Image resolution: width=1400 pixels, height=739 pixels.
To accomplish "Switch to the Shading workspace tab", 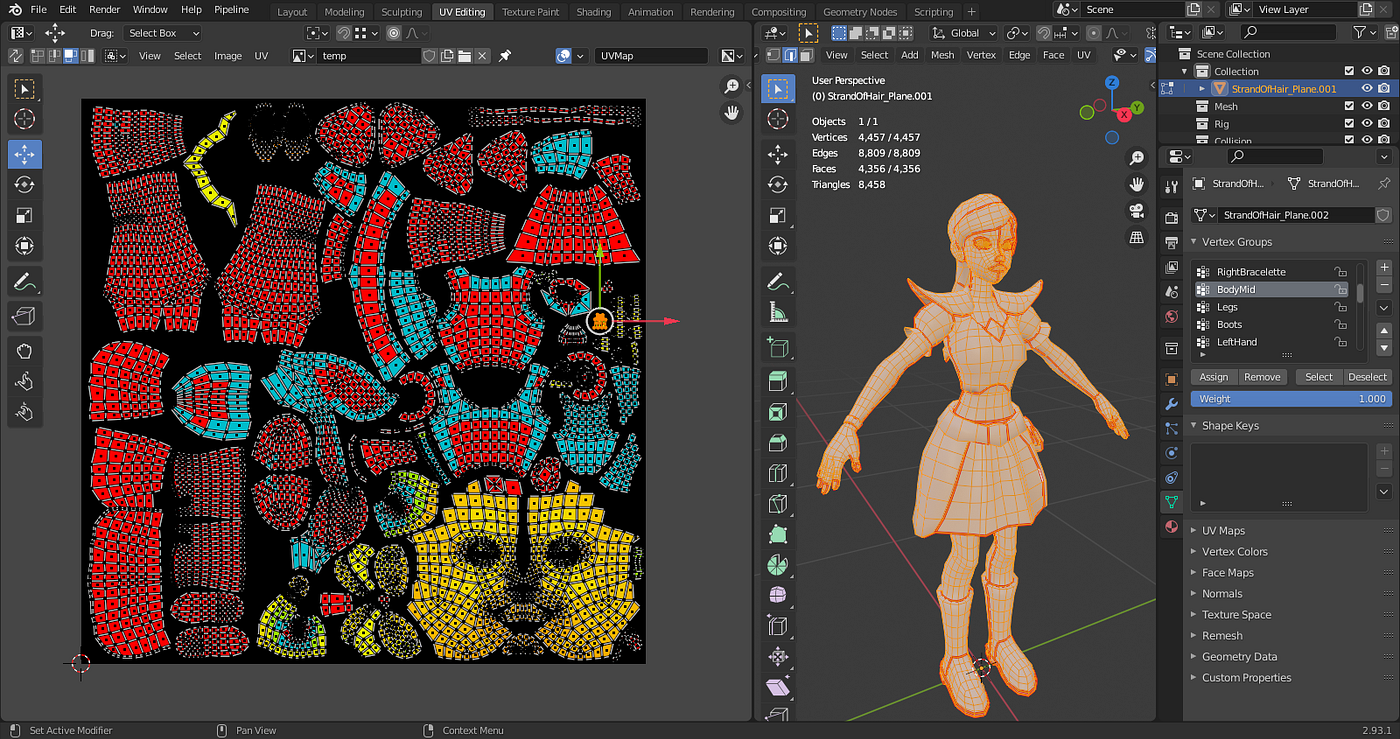I will tap(593, 12).
